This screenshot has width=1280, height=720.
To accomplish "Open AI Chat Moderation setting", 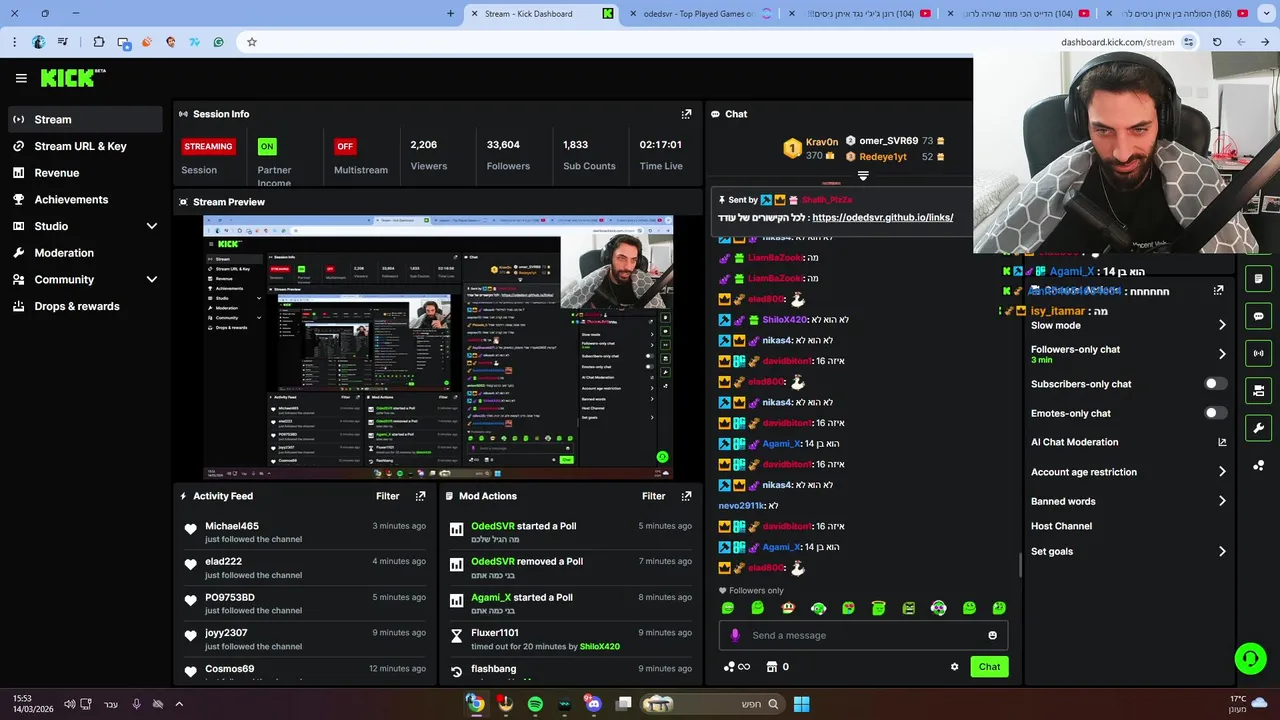I will (x=1074, y=442).
